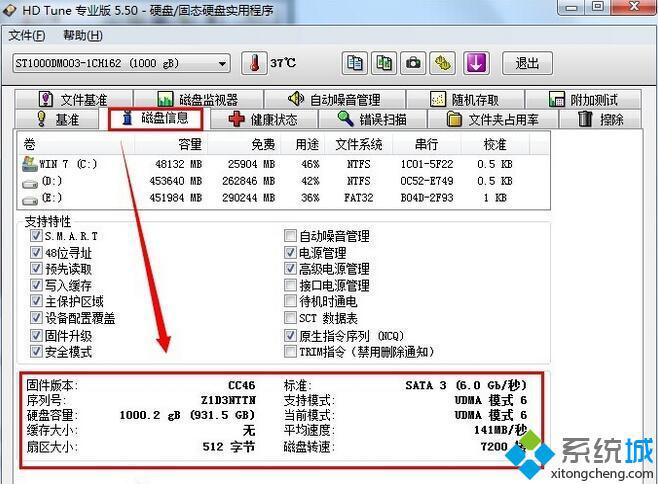Click the copy text to clipboard icon

[x=355, y=63]
